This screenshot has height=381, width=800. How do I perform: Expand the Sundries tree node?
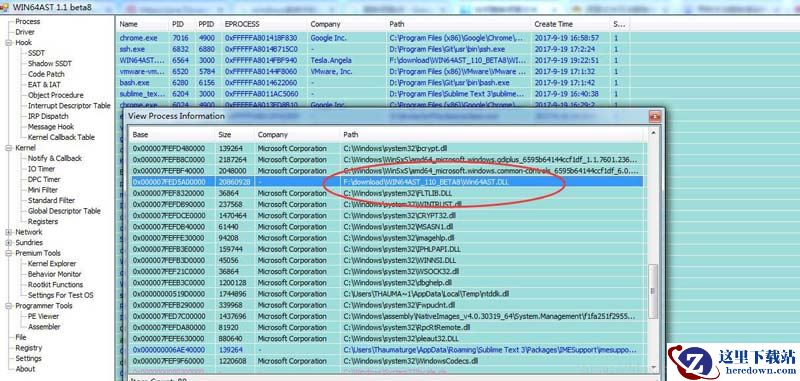9,243
